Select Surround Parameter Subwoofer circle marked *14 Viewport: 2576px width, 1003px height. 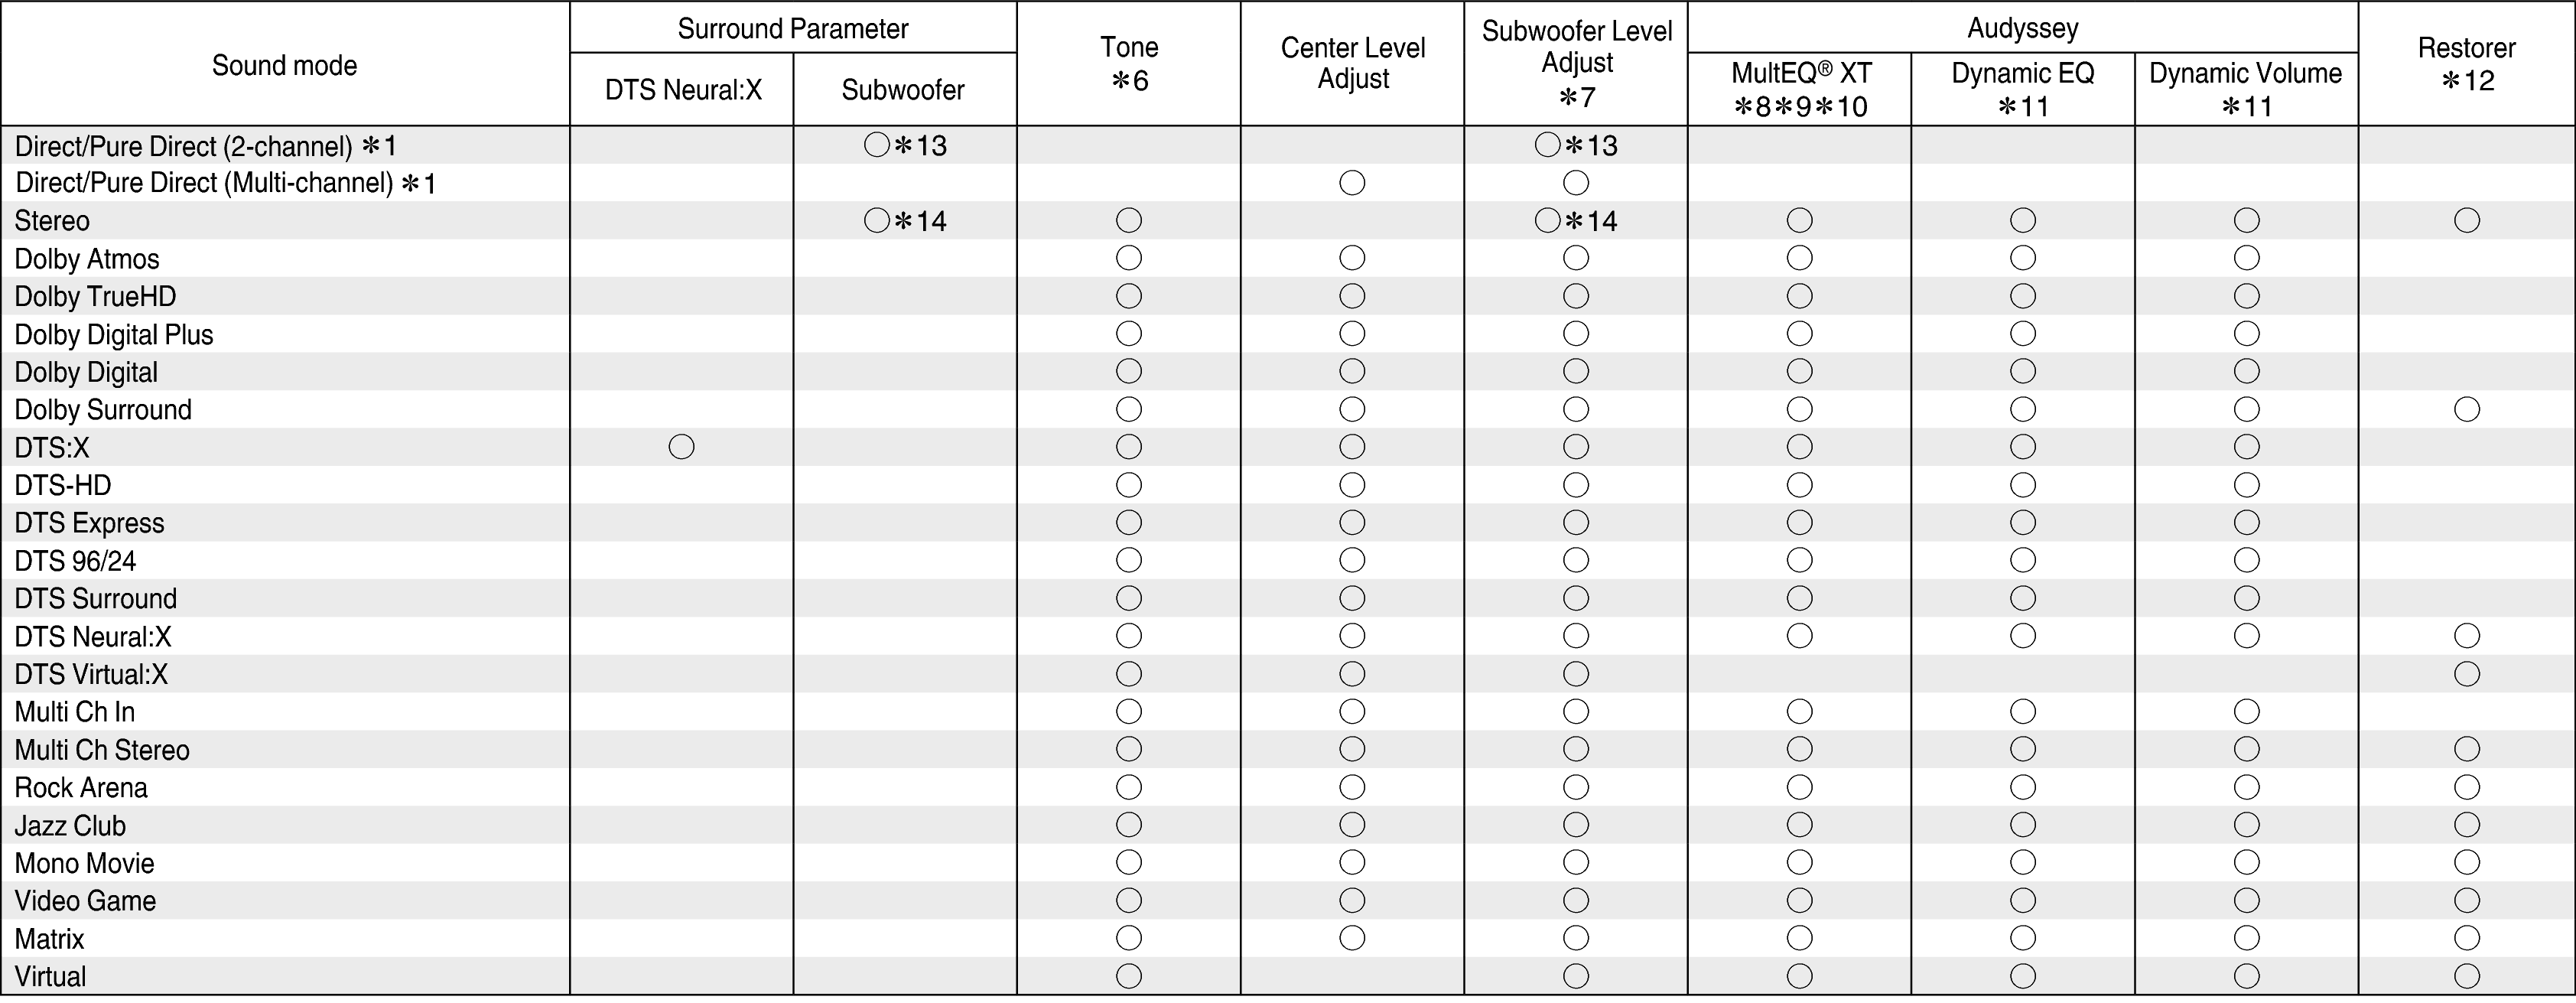pos(877,220)
